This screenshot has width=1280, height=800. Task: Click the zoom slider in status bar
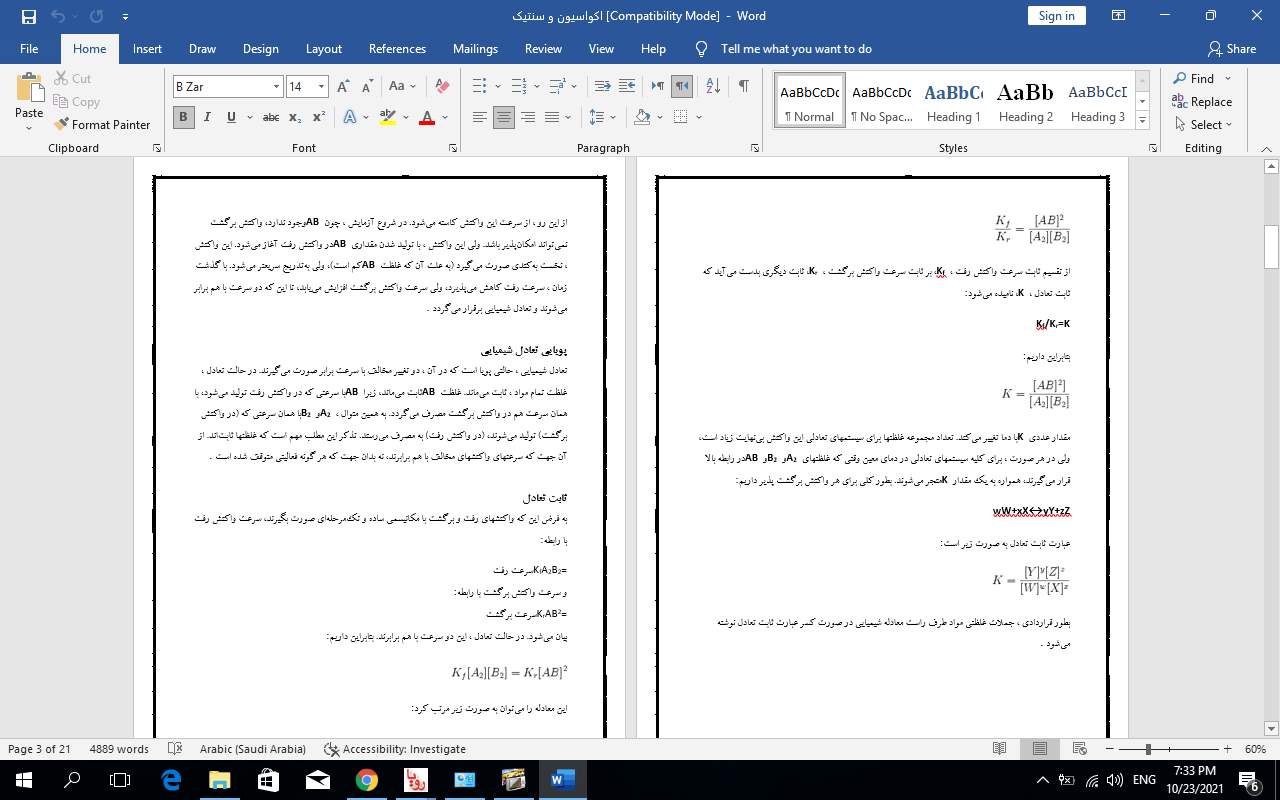click(1148, 749)
